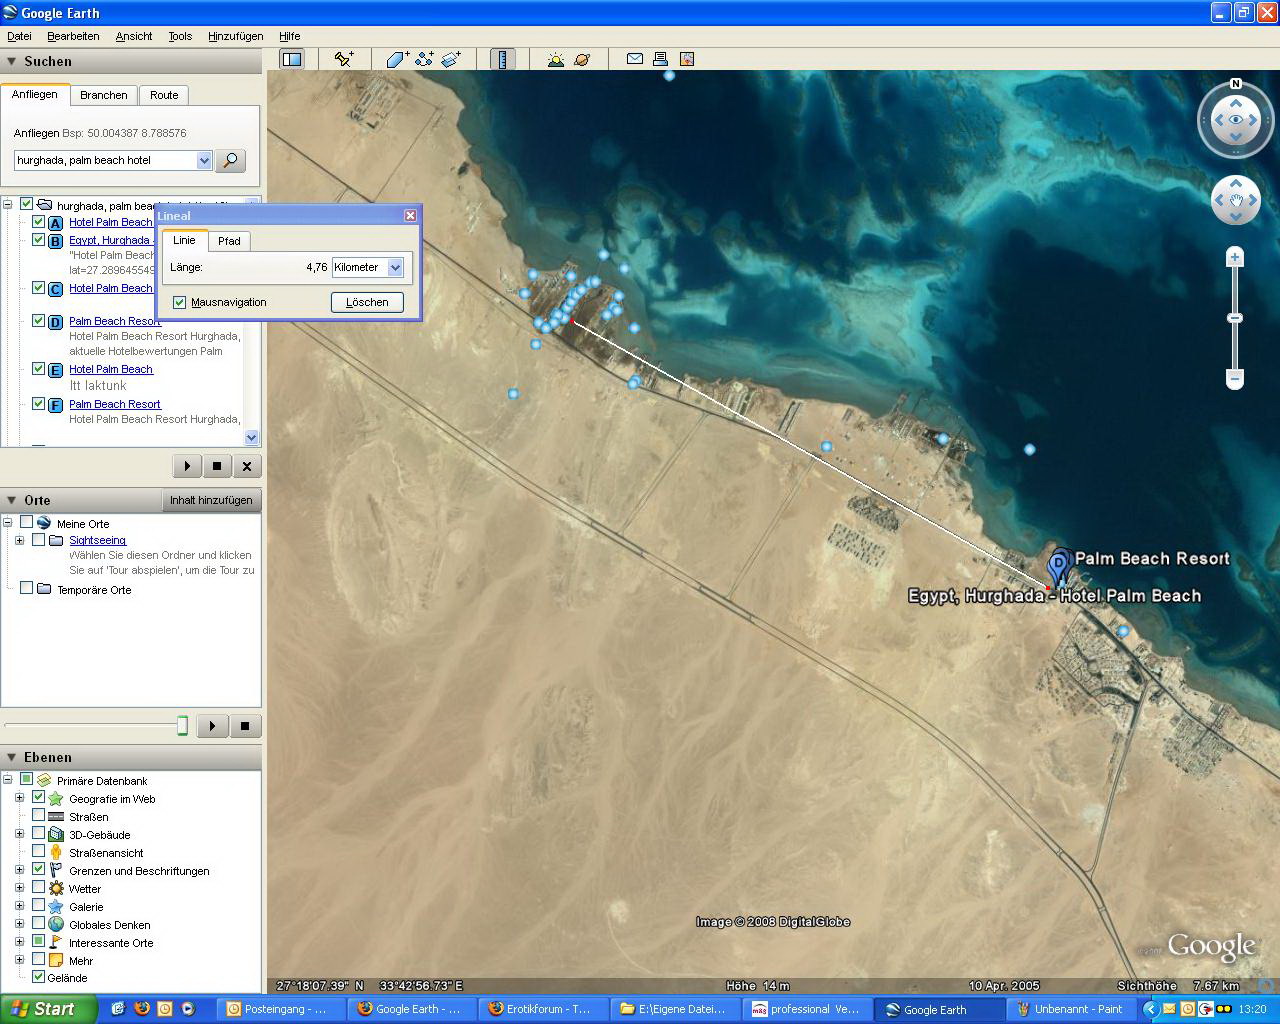Switch to the Route search tab

coord(164,95)
